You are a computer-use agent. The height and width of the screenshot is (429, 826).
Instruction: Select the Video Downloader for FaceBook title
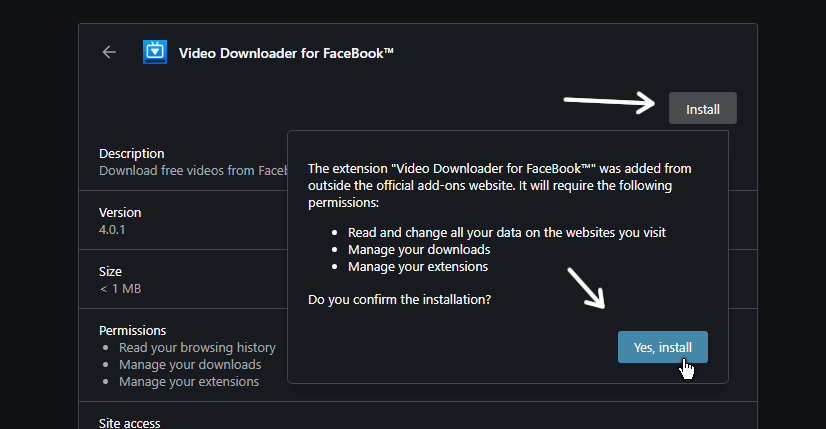coord(286,53)
